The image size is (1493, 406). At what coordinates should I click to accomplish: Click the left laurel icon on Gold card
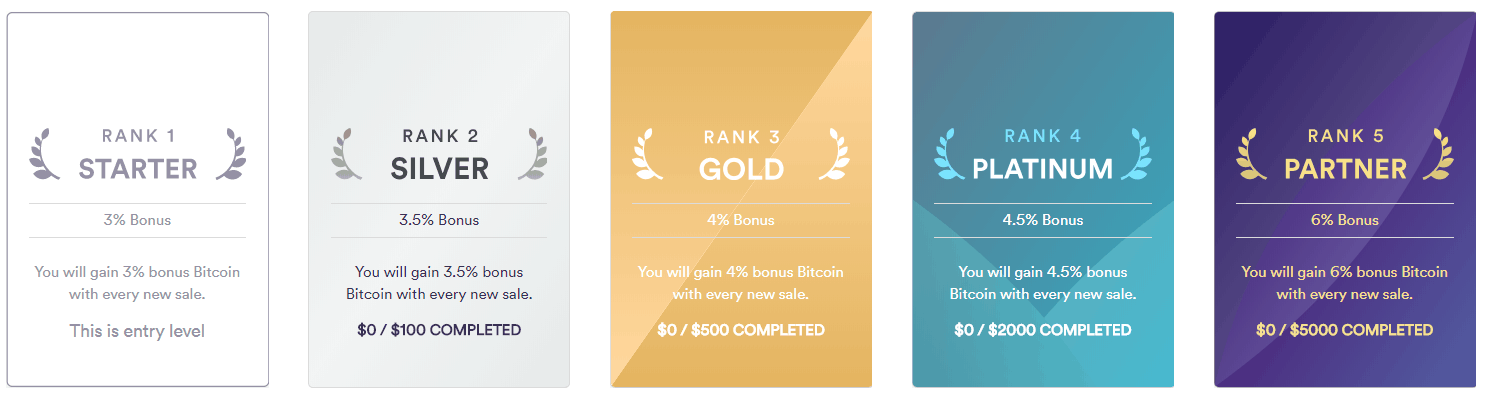[x=648, y=155]
